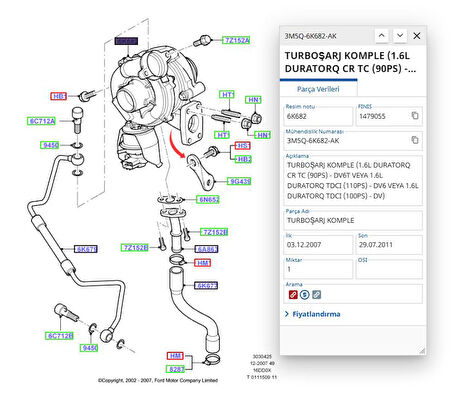Click the Resim notu field 6K682
452x393 pixels.
pyautogui.click(x=318, y=116)
